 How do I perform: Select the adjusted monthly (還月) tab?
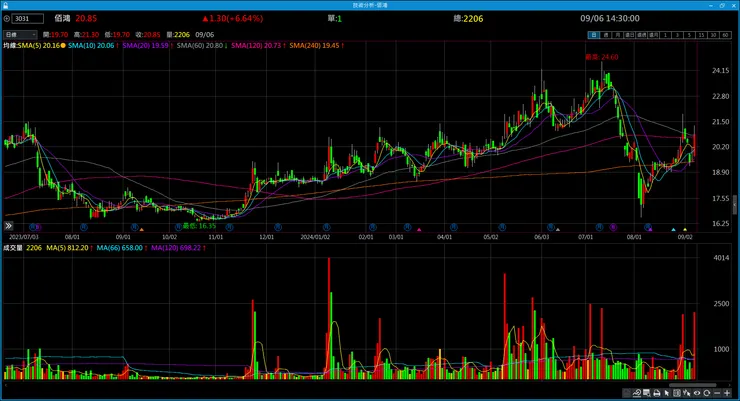[654, 35]
